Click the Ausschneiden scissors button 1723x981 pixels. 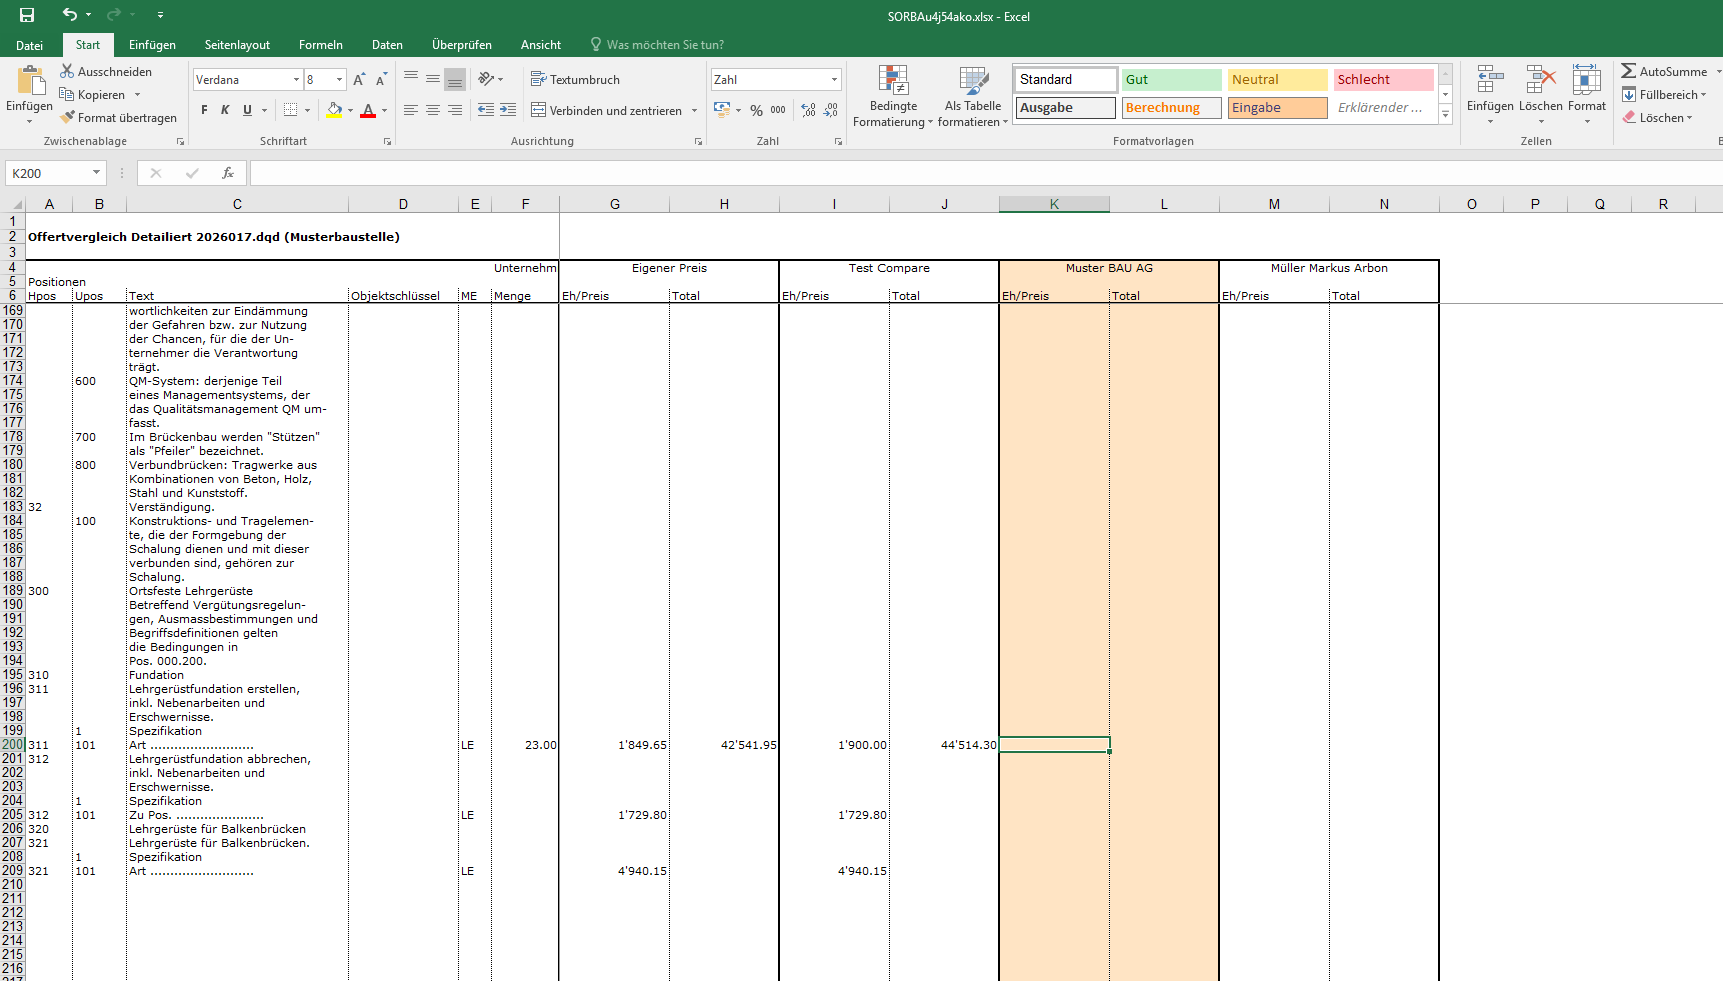coord(106,72)
